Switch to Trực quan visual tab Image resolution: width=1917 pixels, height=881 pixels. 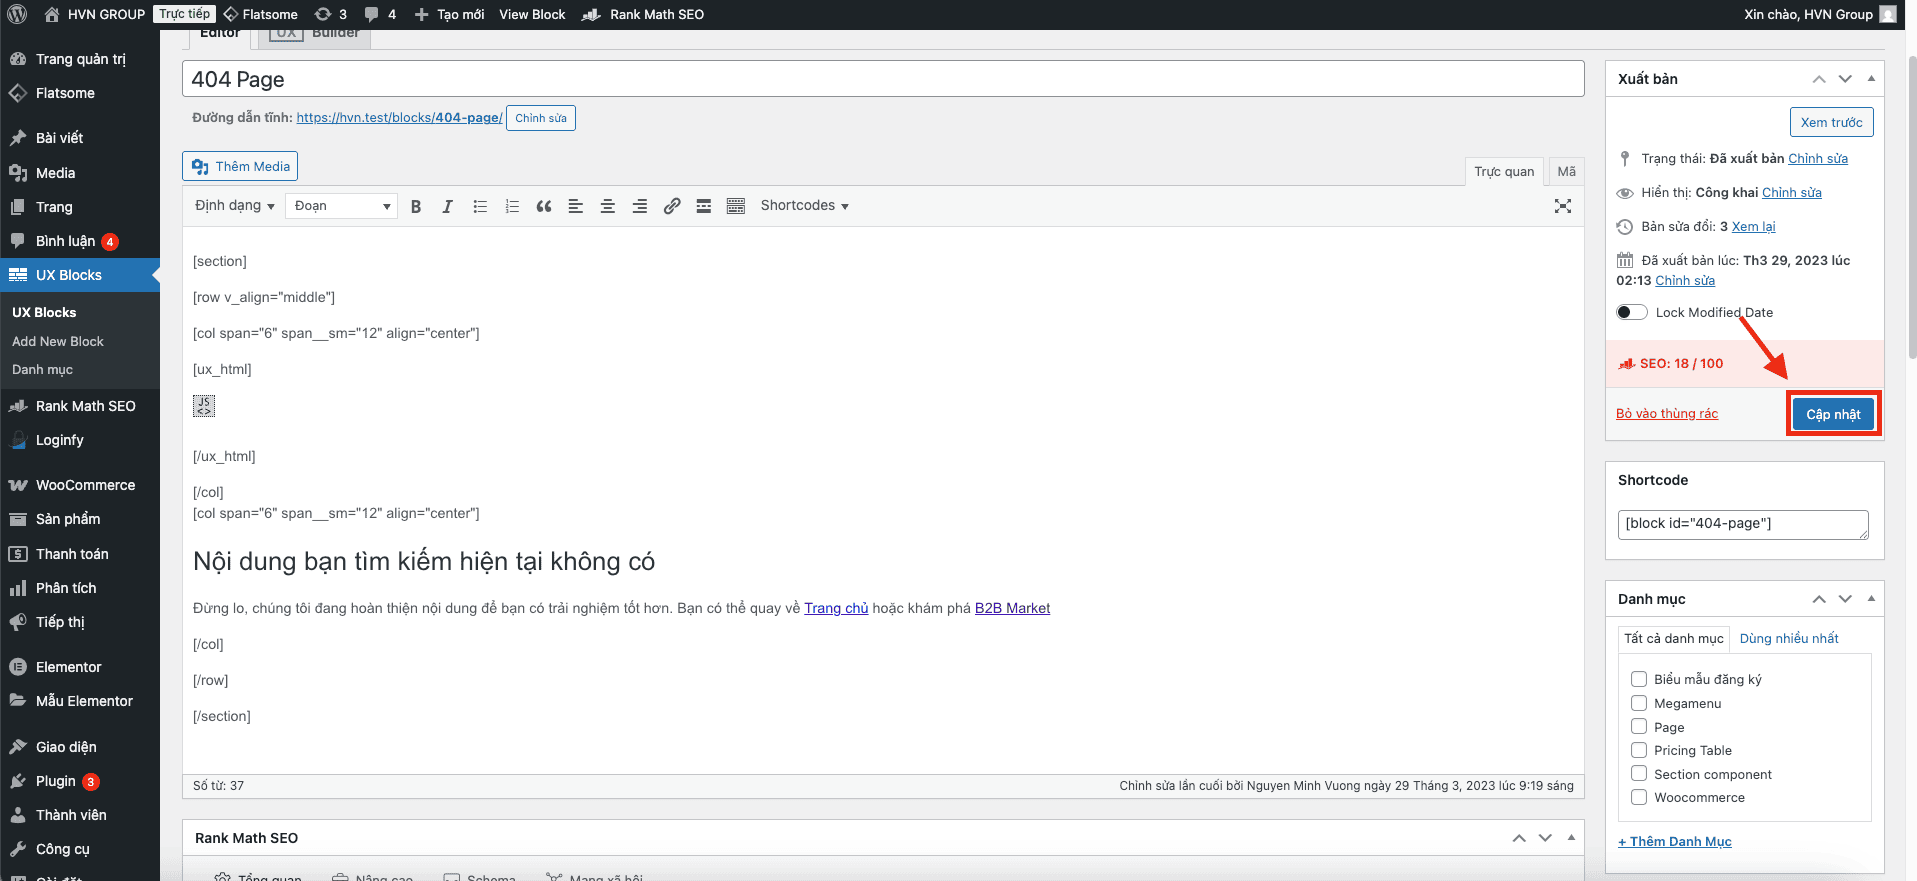coord(1504,172)
